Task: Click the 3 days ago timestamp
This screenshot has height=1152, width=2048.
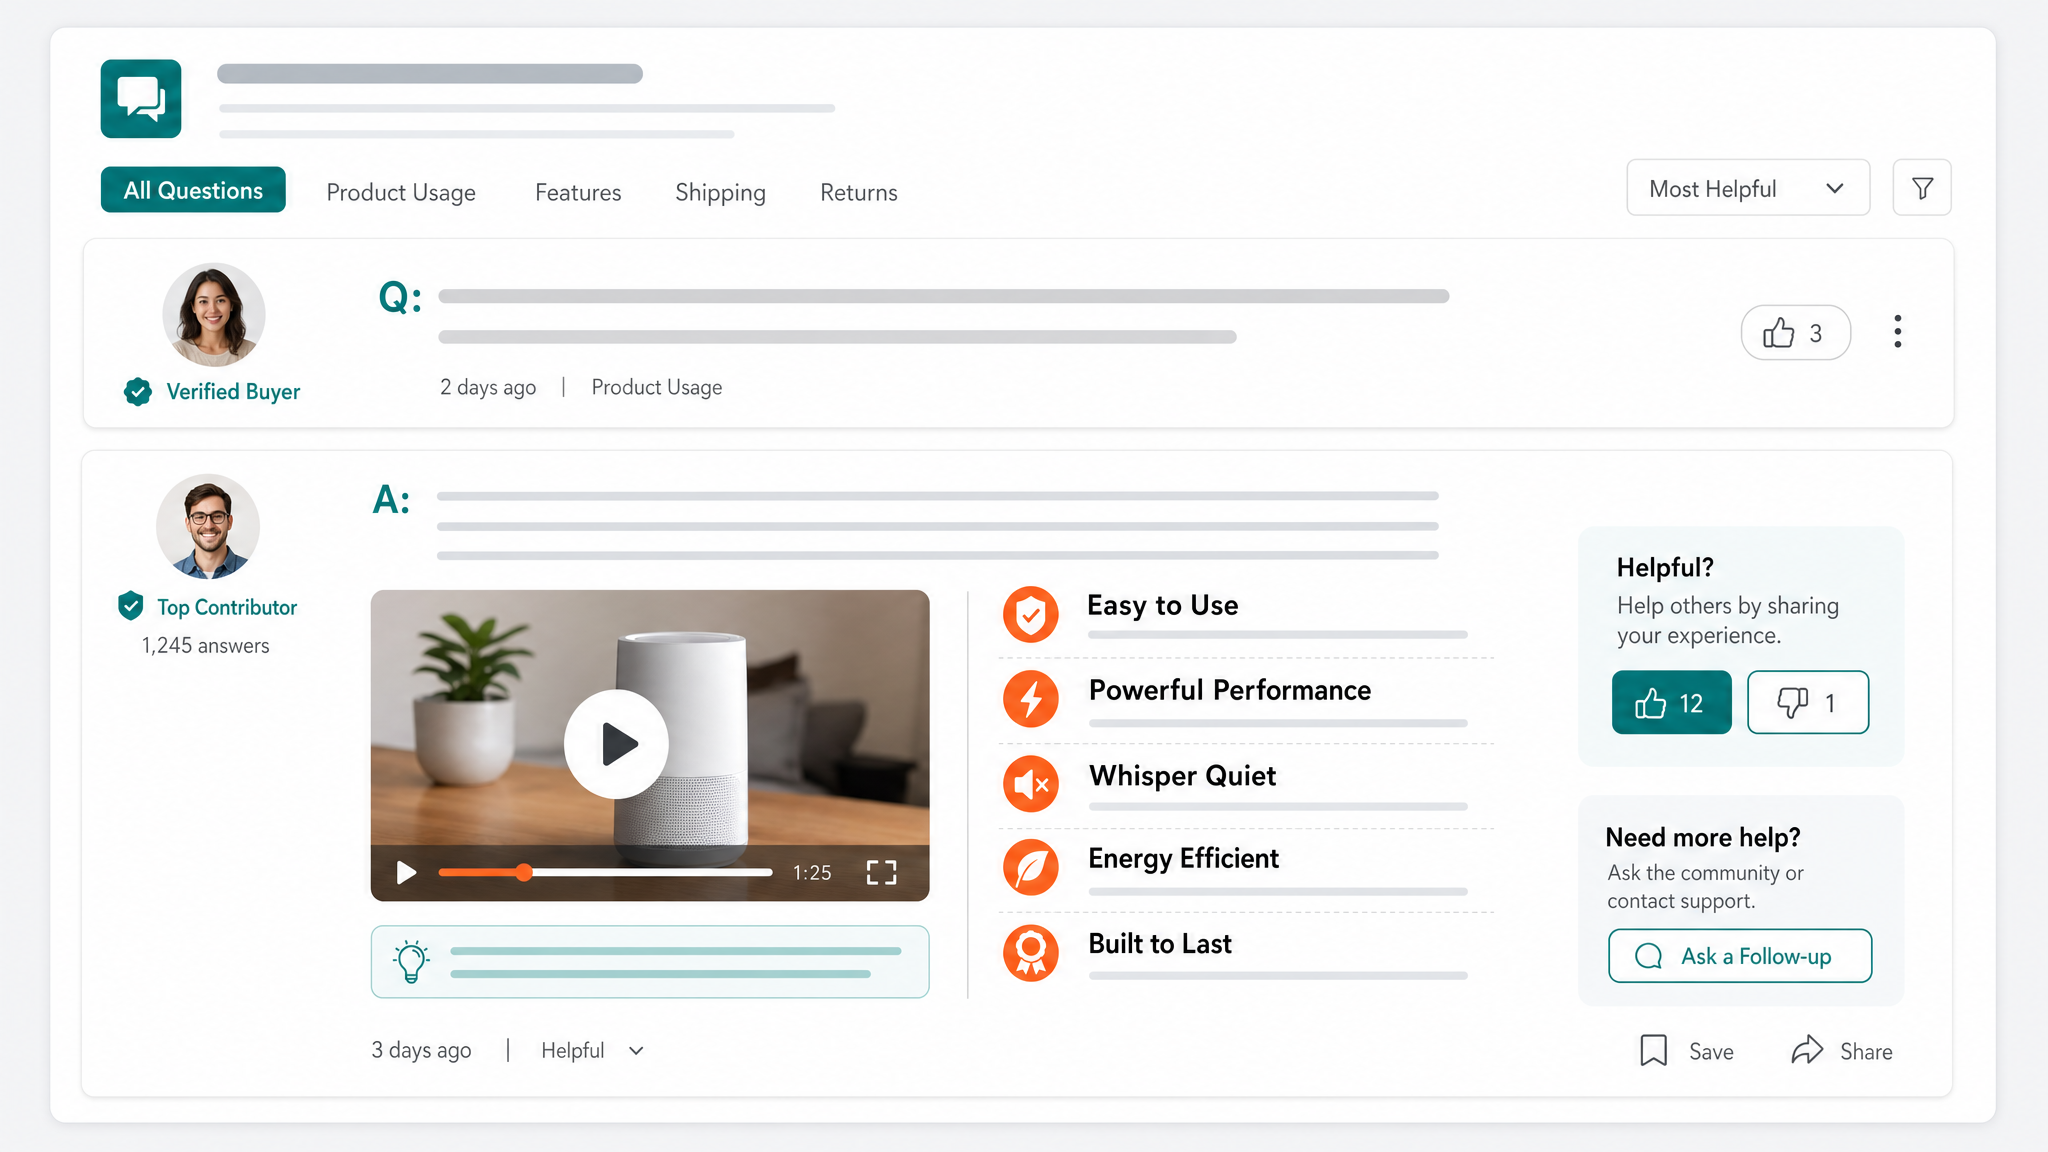Action: 421,1051
